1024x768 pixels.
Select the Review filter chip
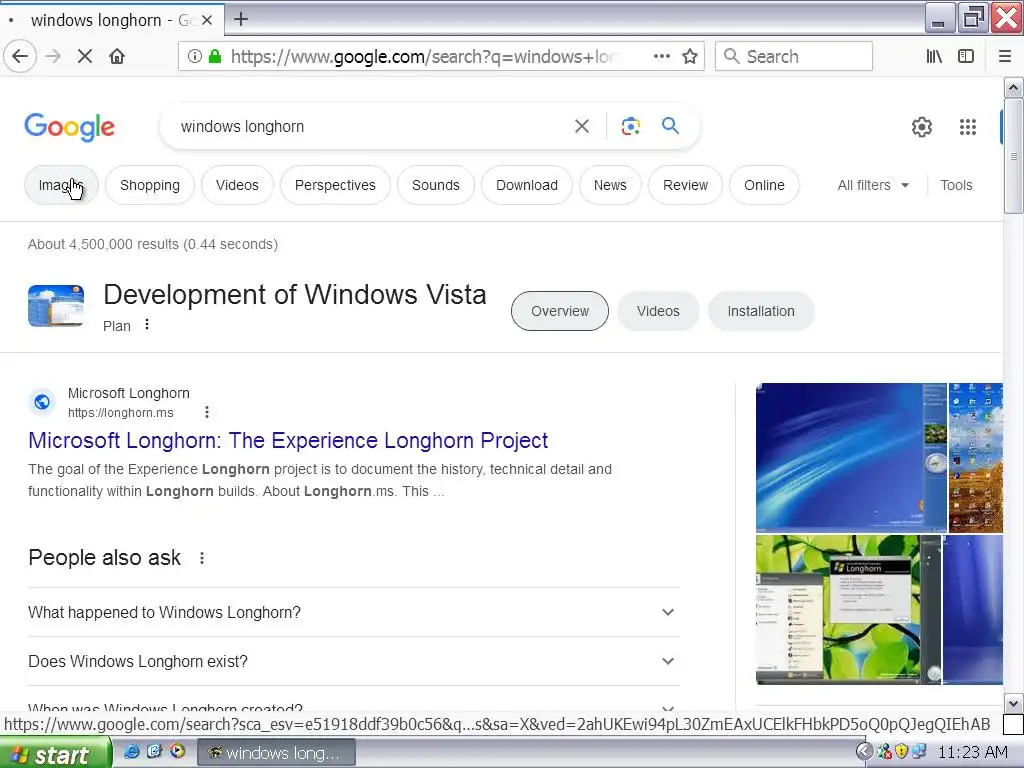pos(685,185)
